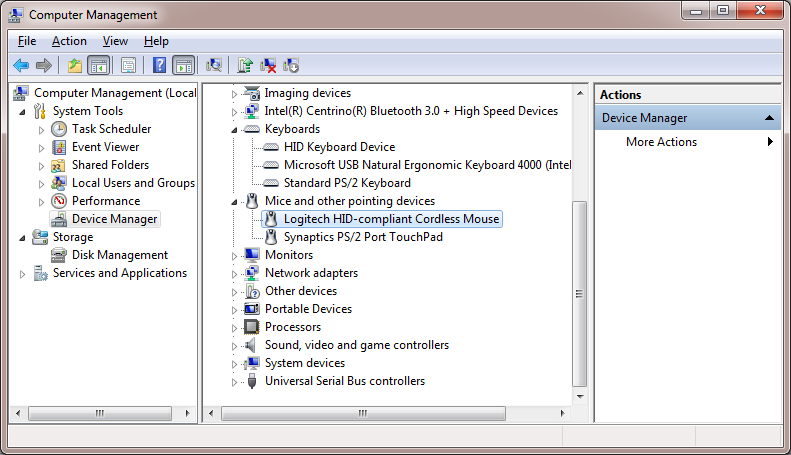
Task: Click the Shared Folders icon
Action: pyautogui.click(x=59, y=165)
